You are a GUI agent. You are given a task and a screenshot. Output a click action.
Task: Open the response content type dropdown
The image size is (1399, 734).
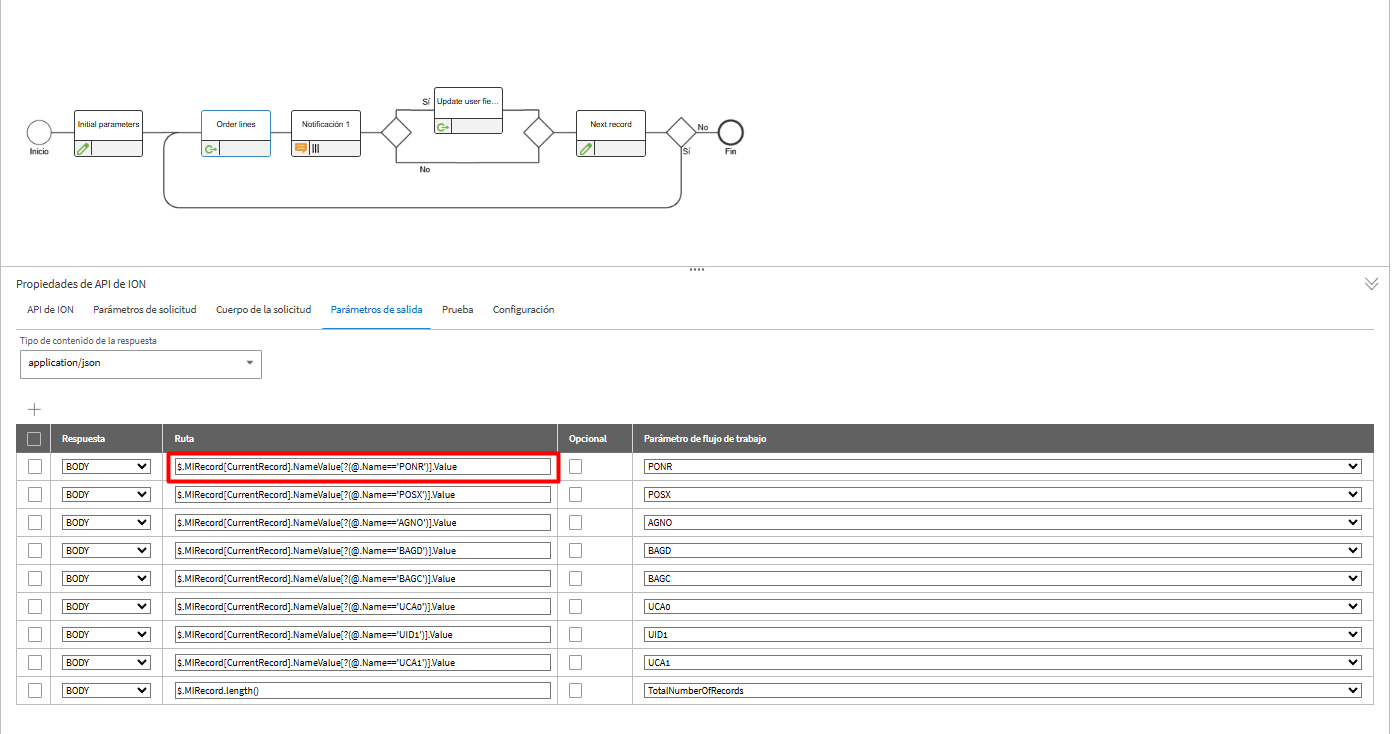(x=141, y=364)
